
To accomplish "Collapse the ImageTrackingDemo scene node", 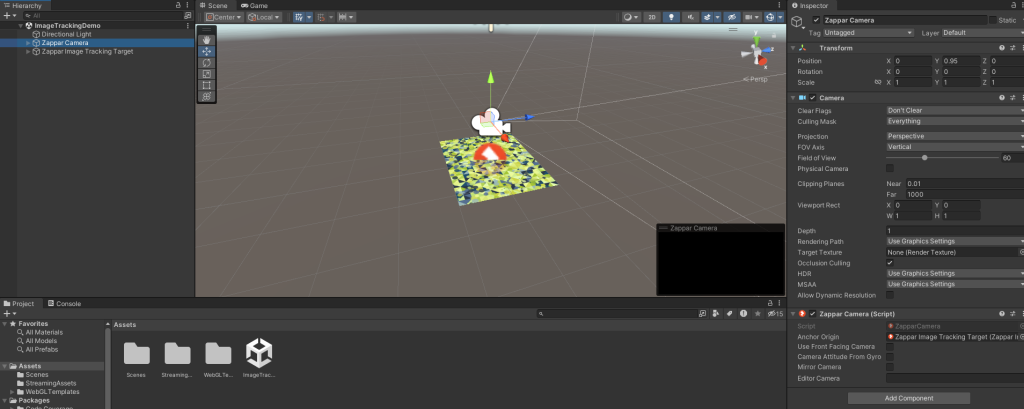I will [x=22, y=25].
